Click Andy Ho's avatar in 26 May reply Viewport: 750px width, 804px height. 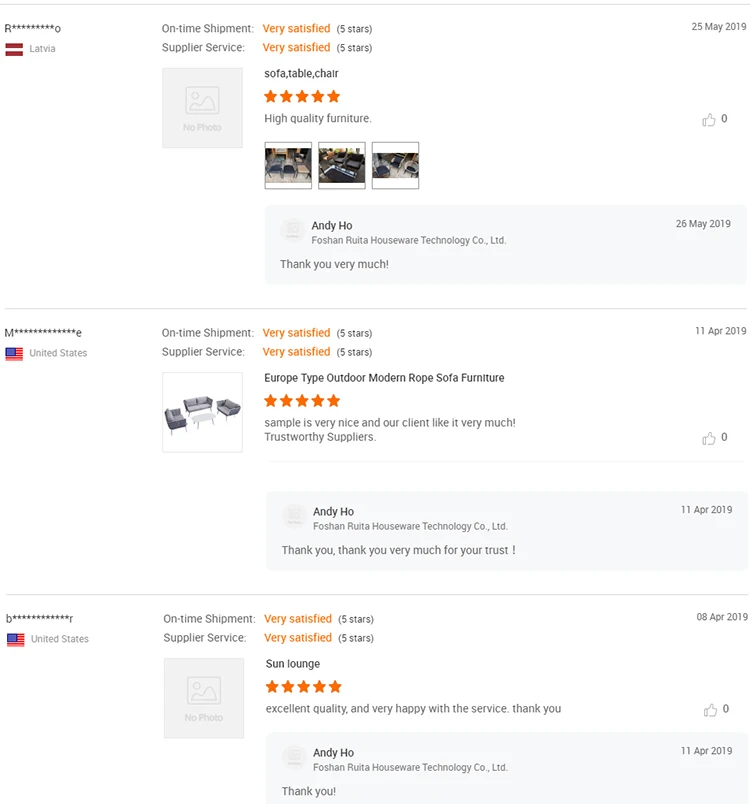[293, 231]
